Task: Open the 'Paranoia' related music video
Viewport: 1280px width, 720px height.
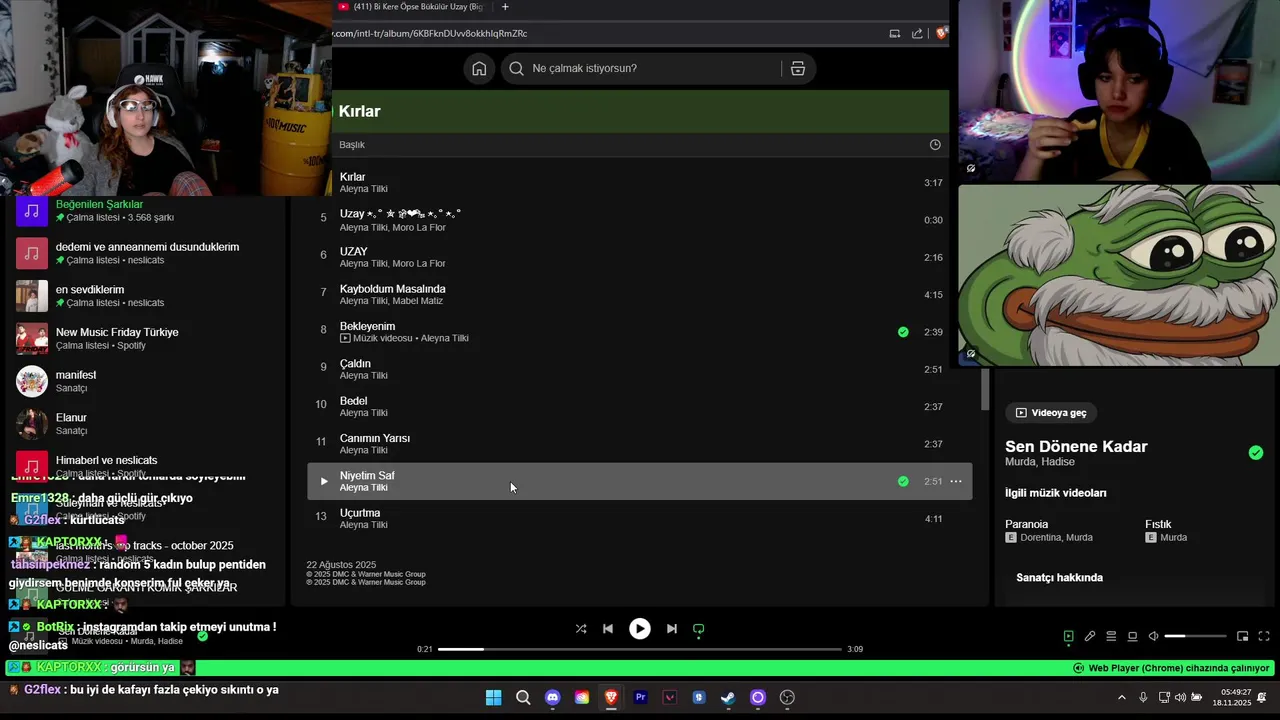Action: [x=1027, y=524]
